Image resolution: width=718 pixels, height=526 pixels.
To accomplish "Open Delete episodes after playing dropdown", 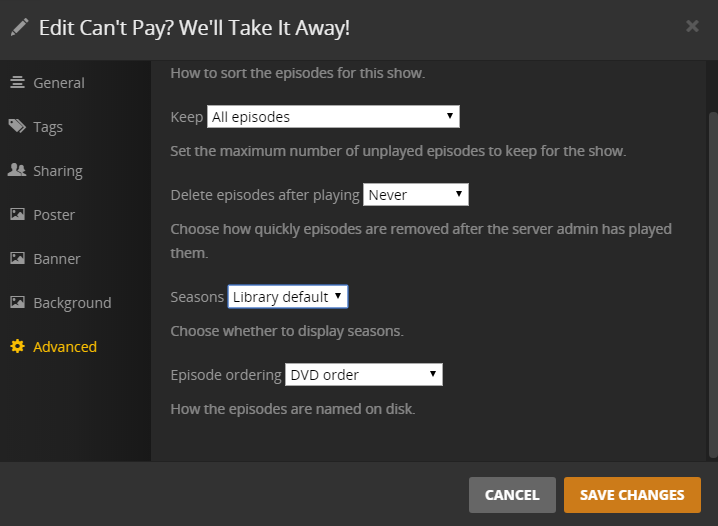I will 416,195.
